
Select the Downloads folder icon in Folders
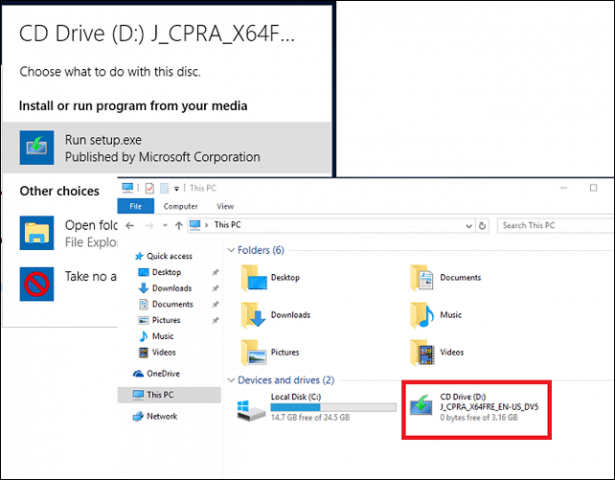coord(254,315)
